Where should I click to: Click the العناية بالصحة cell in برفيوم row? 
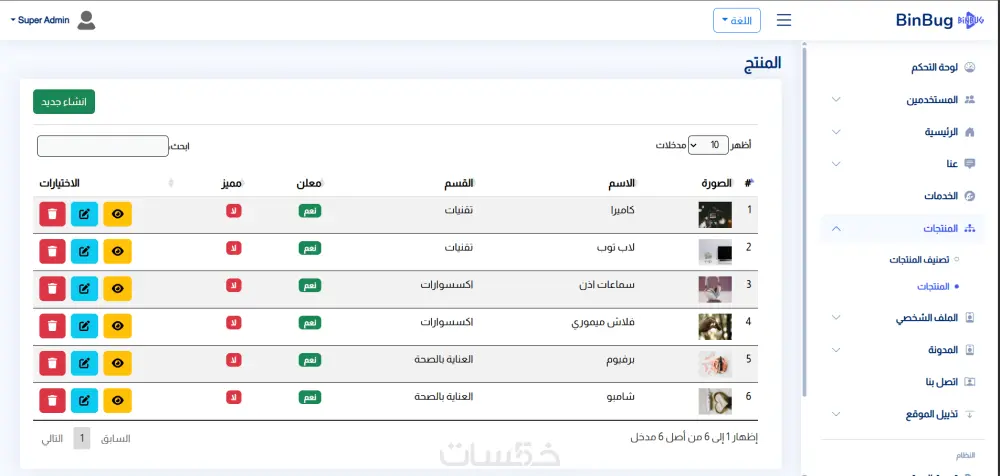coord(444,359)
